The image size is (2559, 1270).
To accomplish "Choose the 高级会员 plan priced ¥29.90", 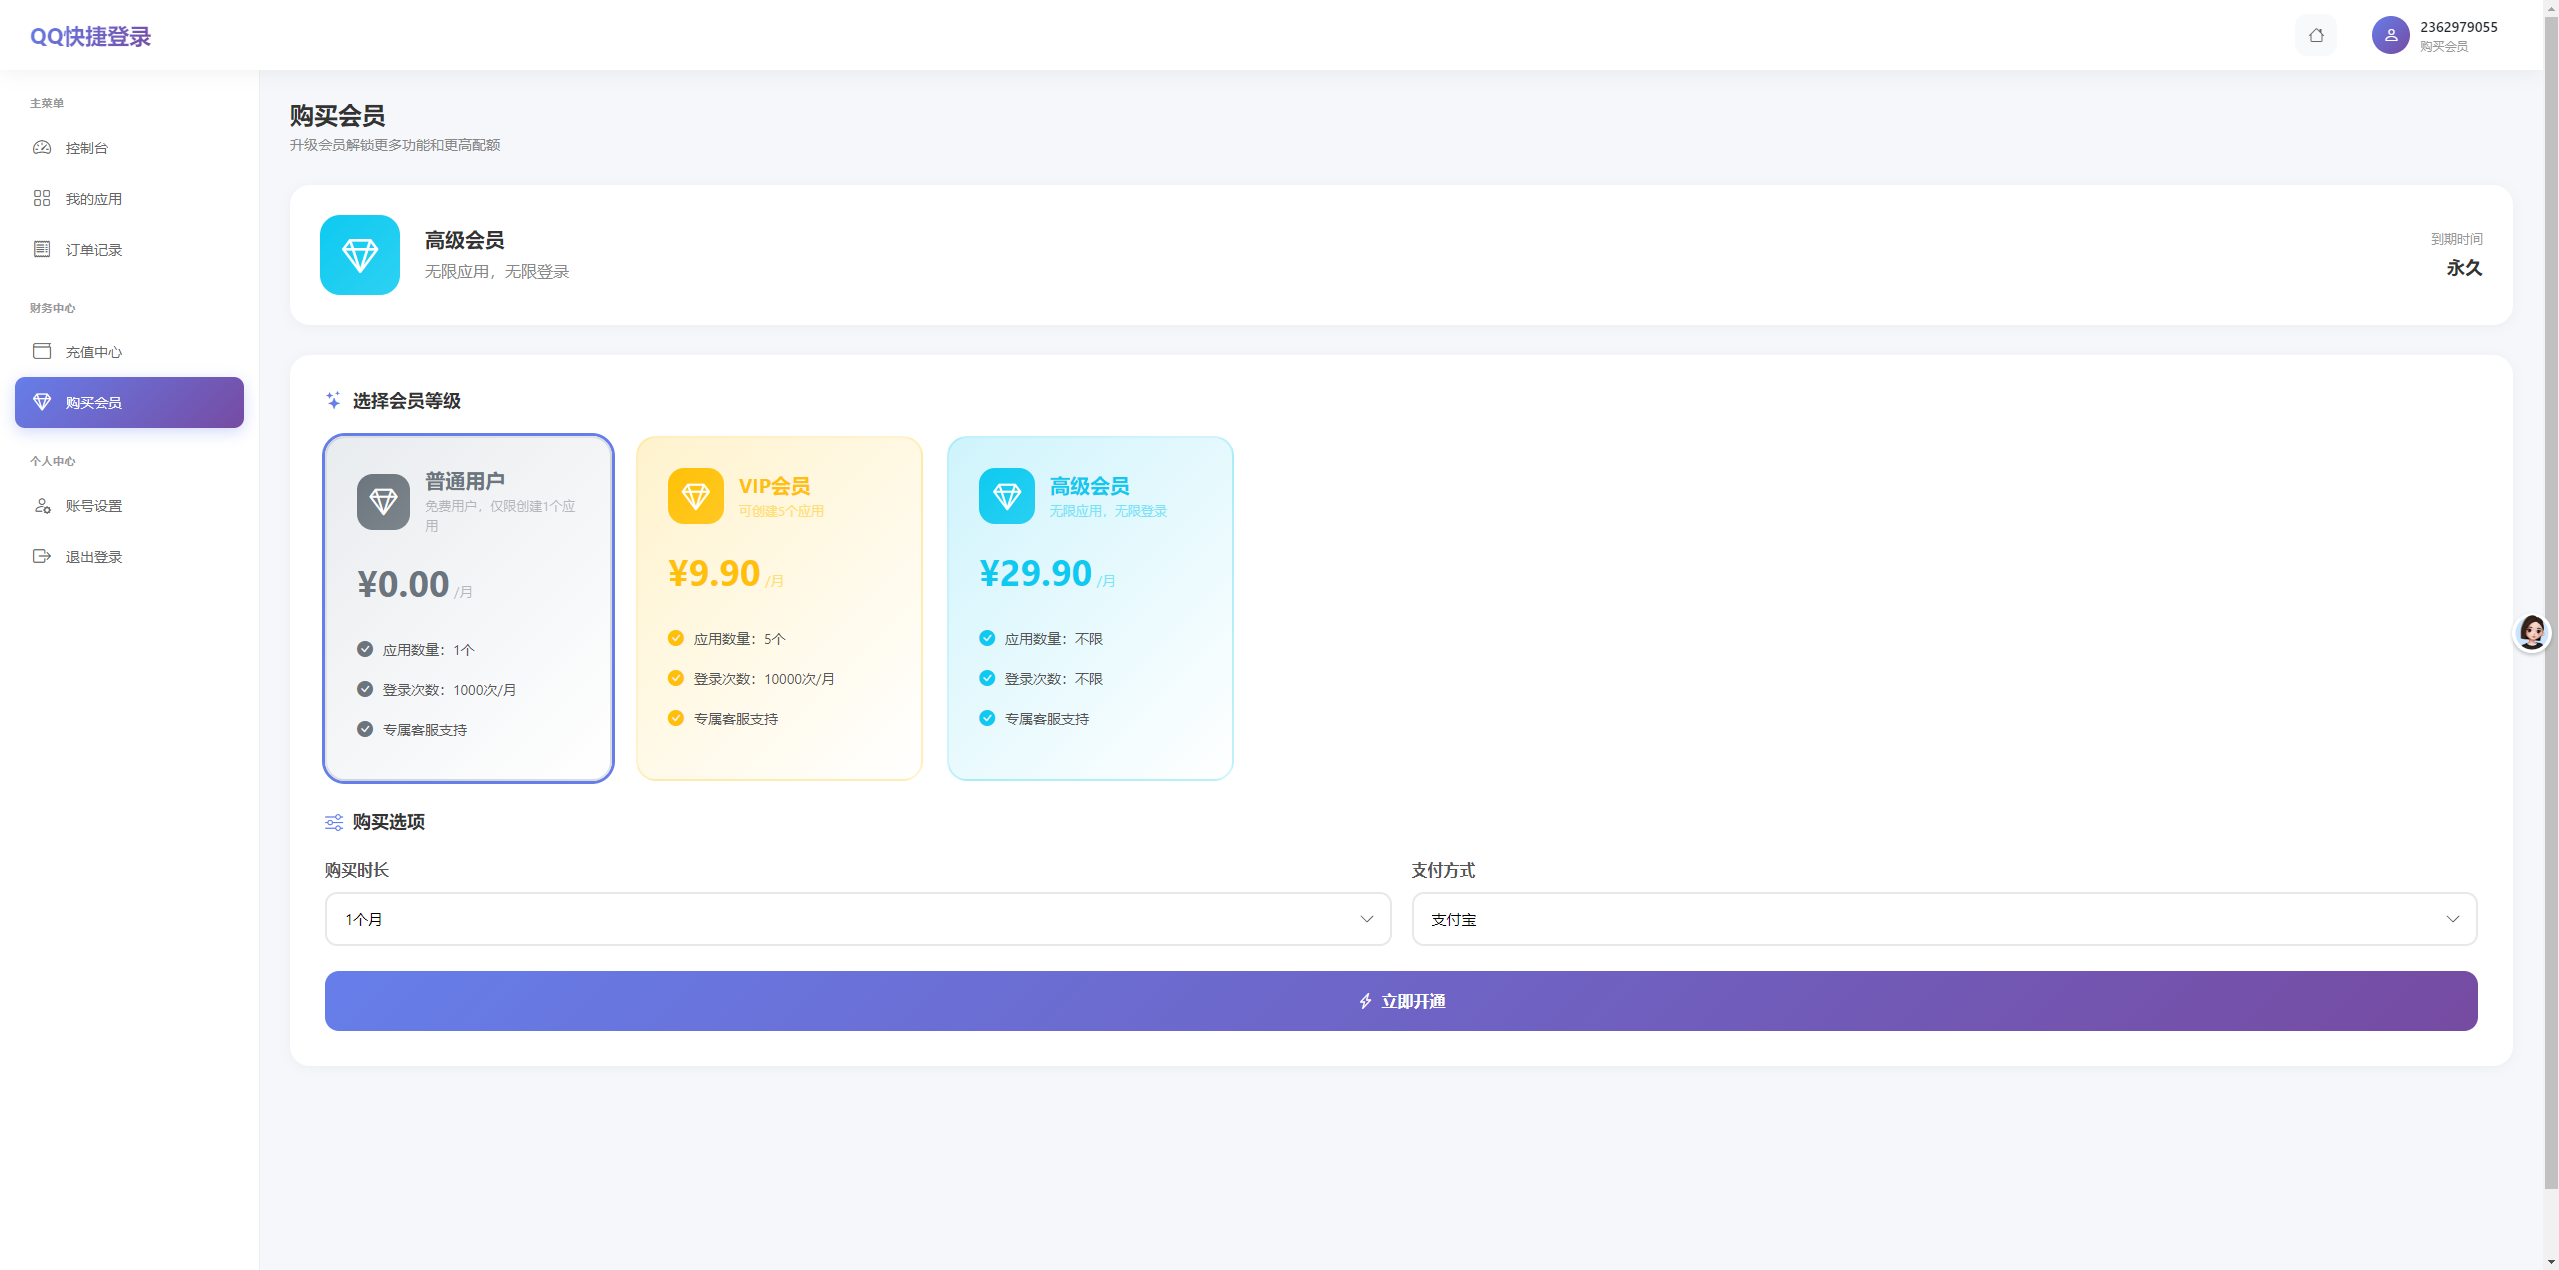I will pos(1090,608).
